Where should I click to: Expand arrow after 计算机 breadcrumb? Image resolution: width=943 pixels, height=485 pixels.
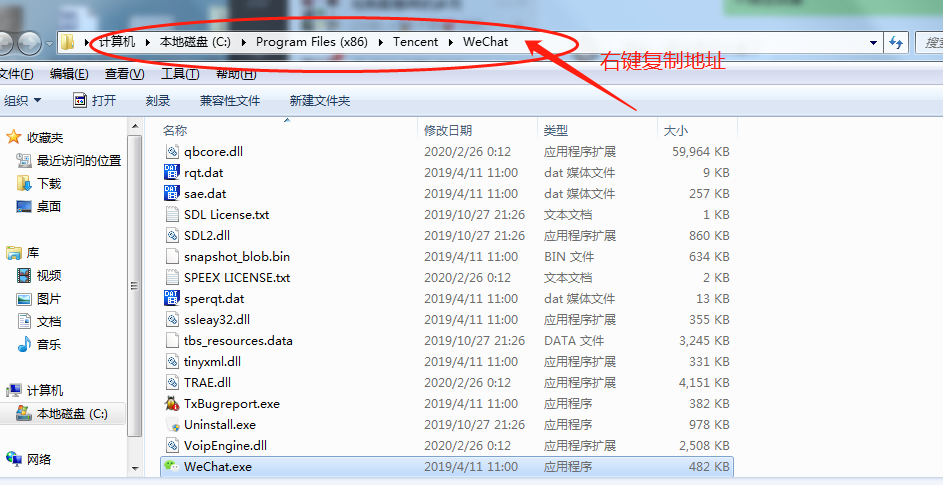pos(148,42)
